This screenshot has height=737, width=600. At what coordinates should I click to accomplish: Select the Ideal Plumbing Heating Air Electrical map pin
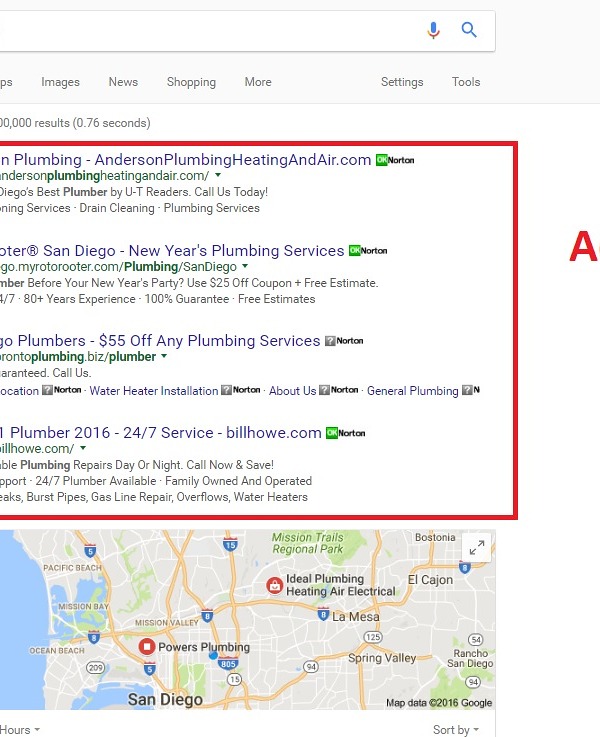(x=274, y=586)
